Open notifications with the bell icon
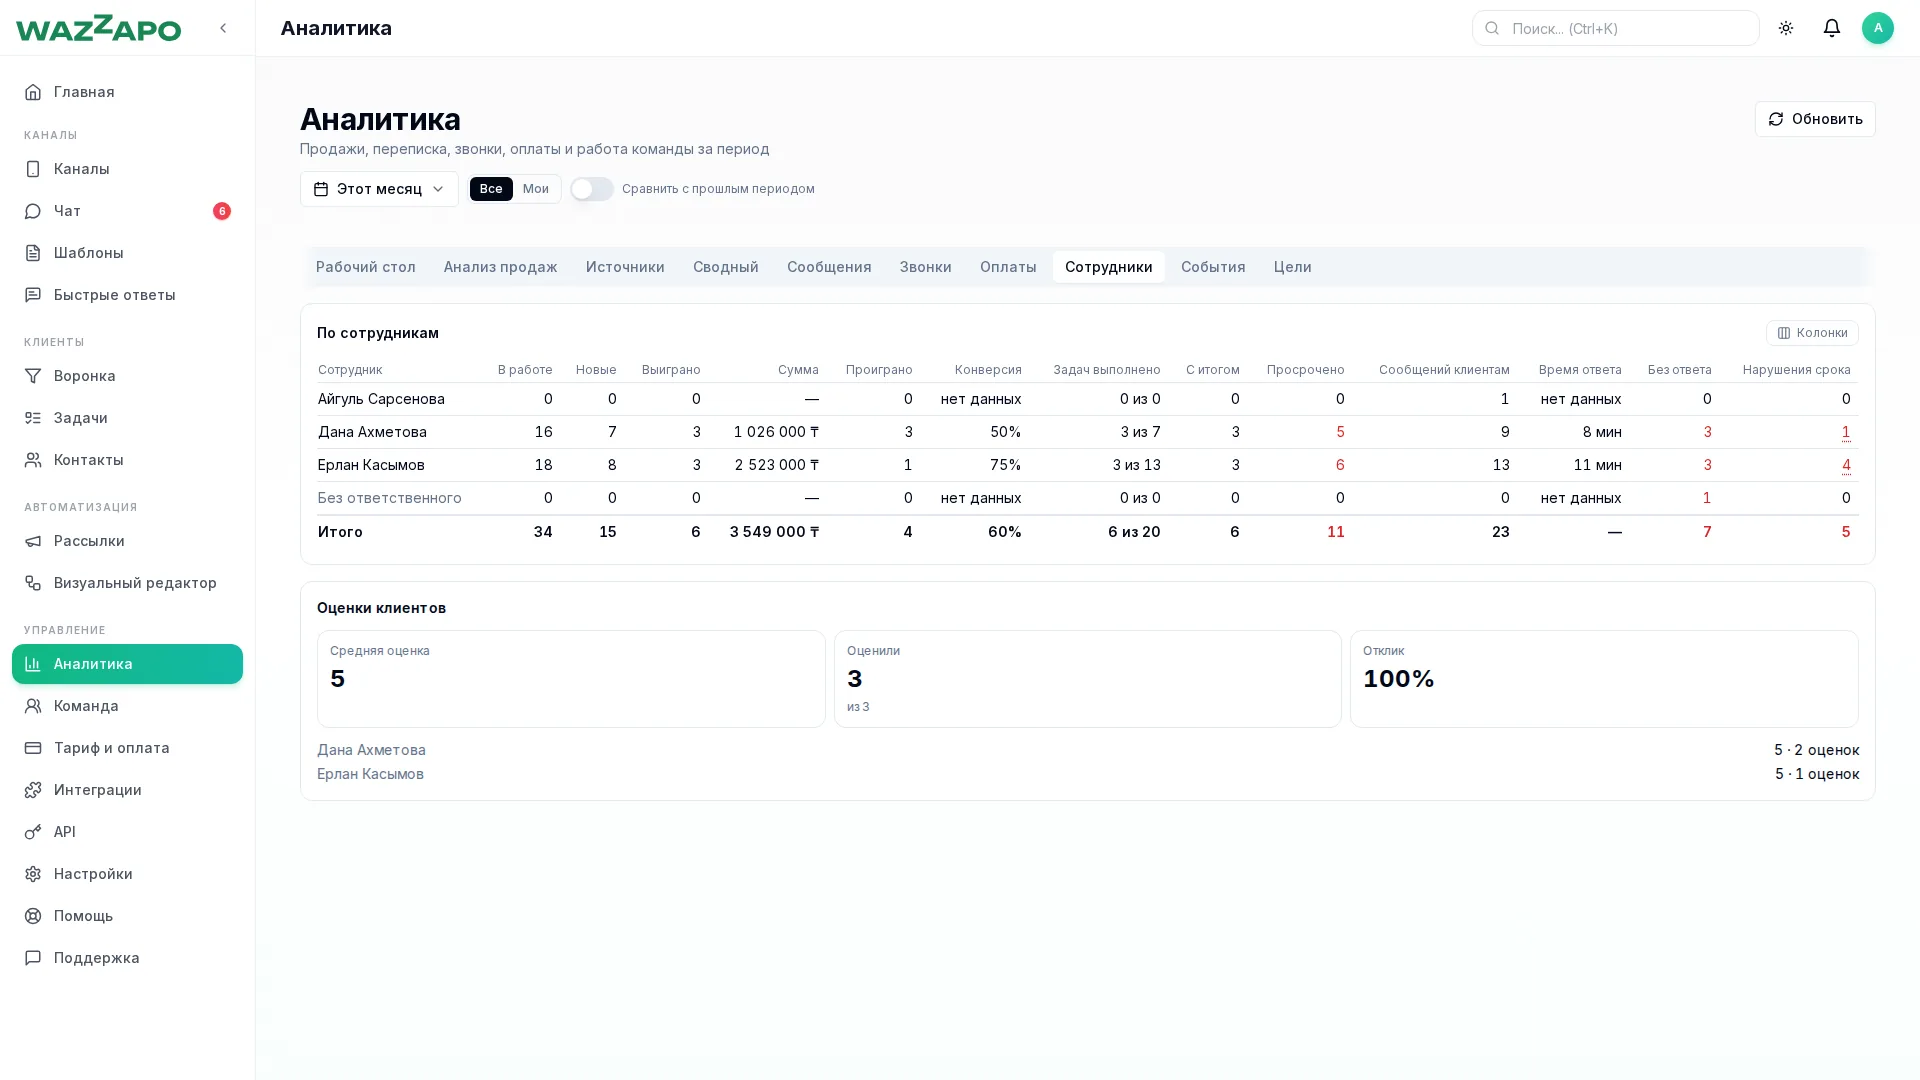The height and width of the screenshot is (1080, 1920). click(x=1832, y=28)
